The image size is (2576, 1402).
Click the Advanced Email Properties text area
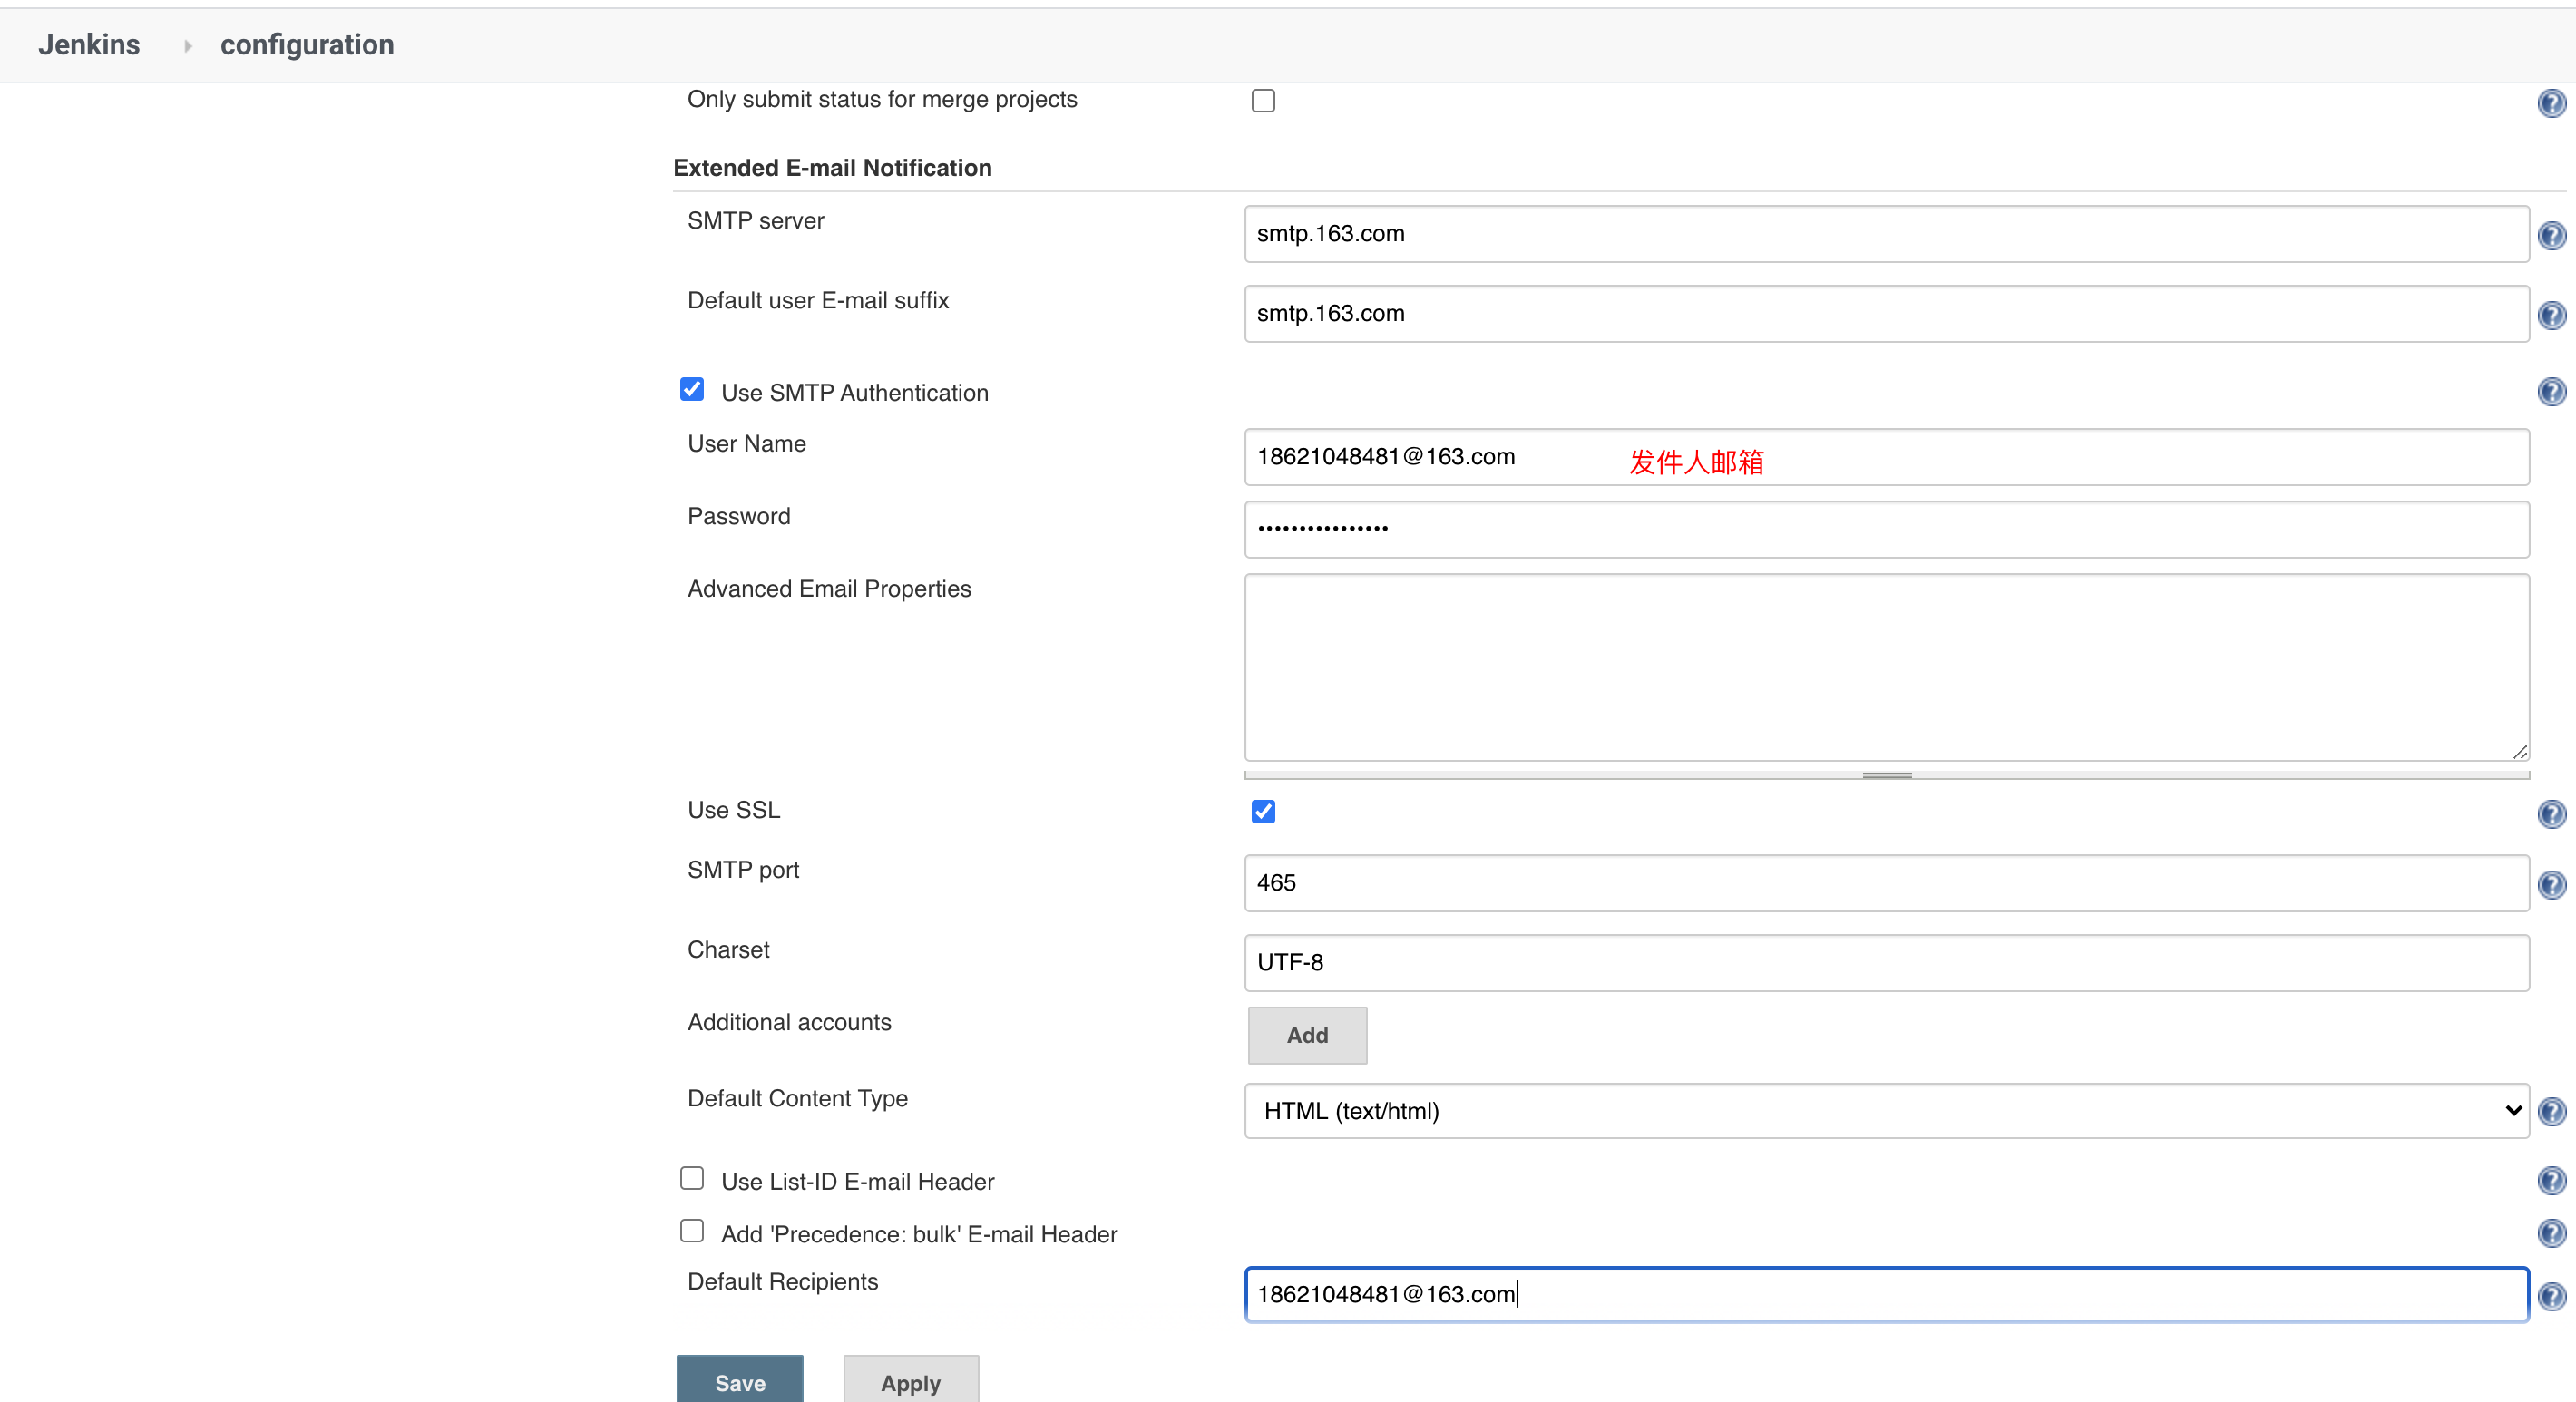(x=1886, y=667)
